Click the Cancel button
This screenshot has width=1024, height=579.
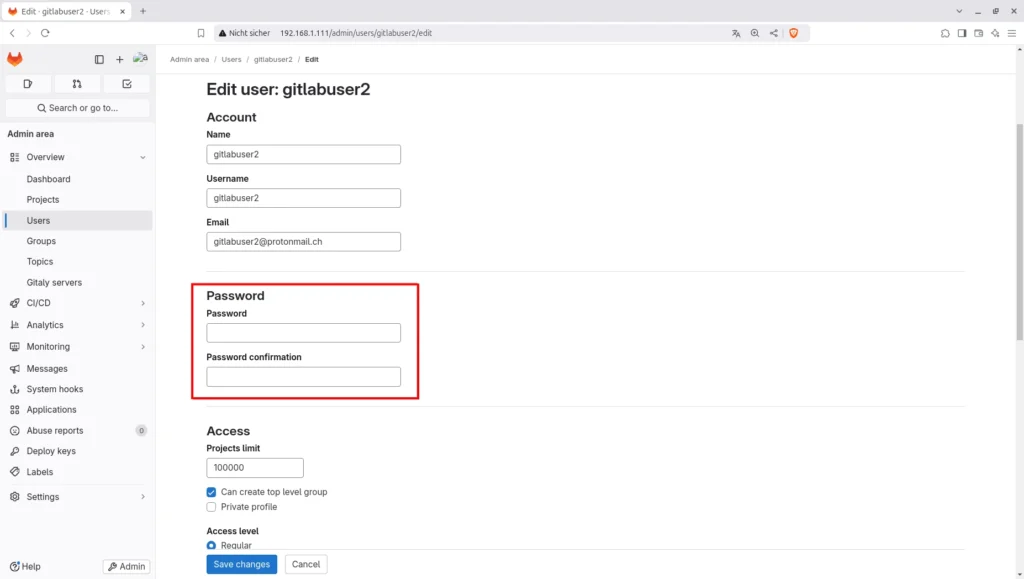tap(306, 564)
